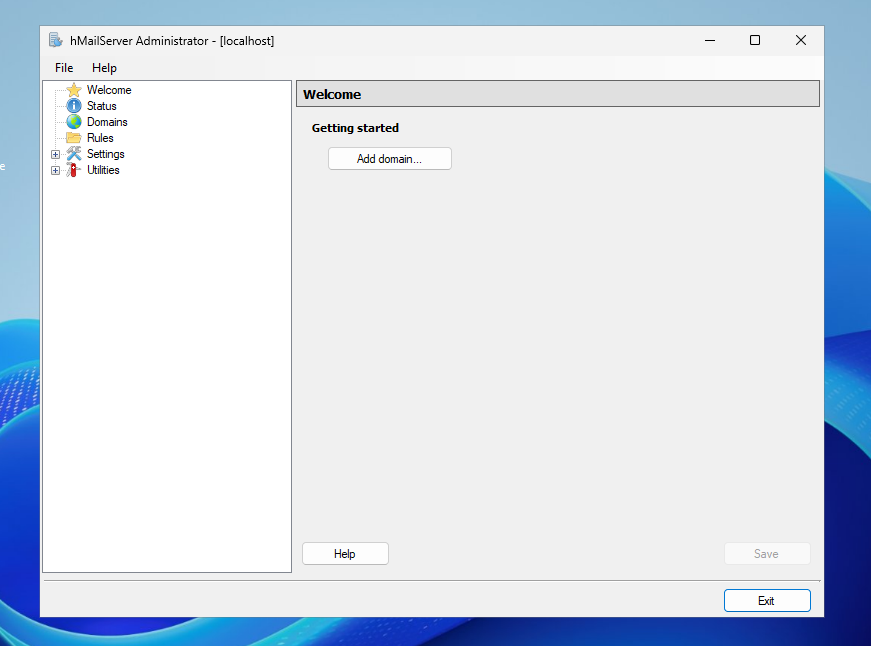This screenshot has width=871, height=646.
Task: Select the Welcome tree label
Action: pyautogui.click(x=109, y=90)
